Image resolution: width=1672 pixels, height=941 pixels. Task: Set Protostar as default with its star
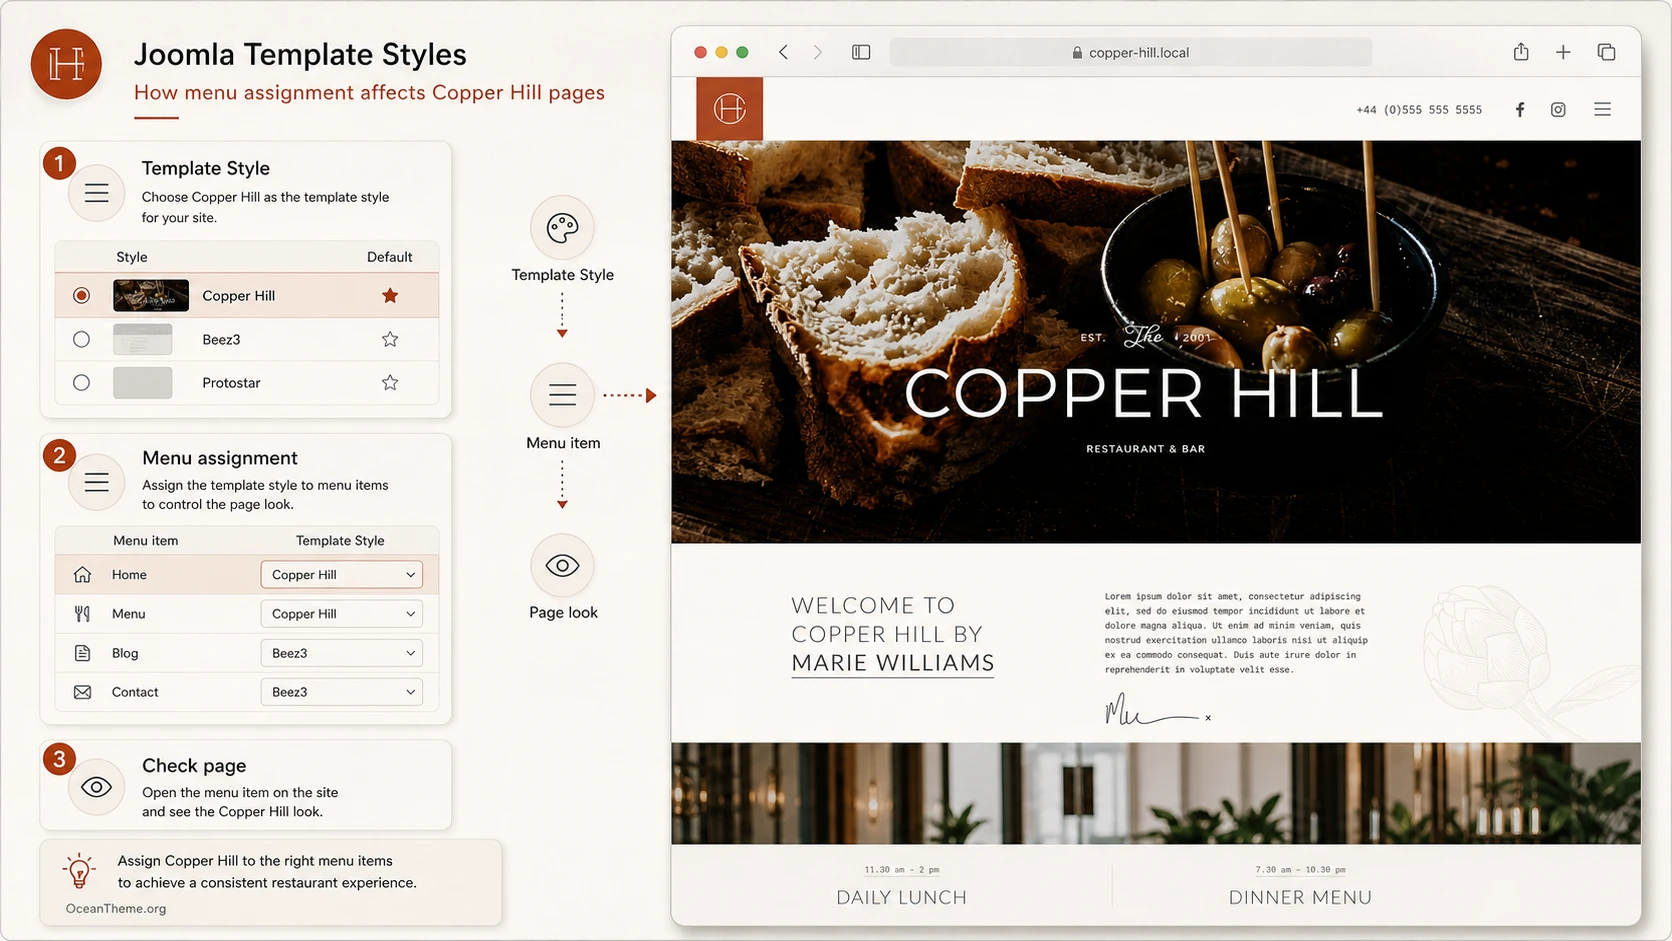[390, 383]
